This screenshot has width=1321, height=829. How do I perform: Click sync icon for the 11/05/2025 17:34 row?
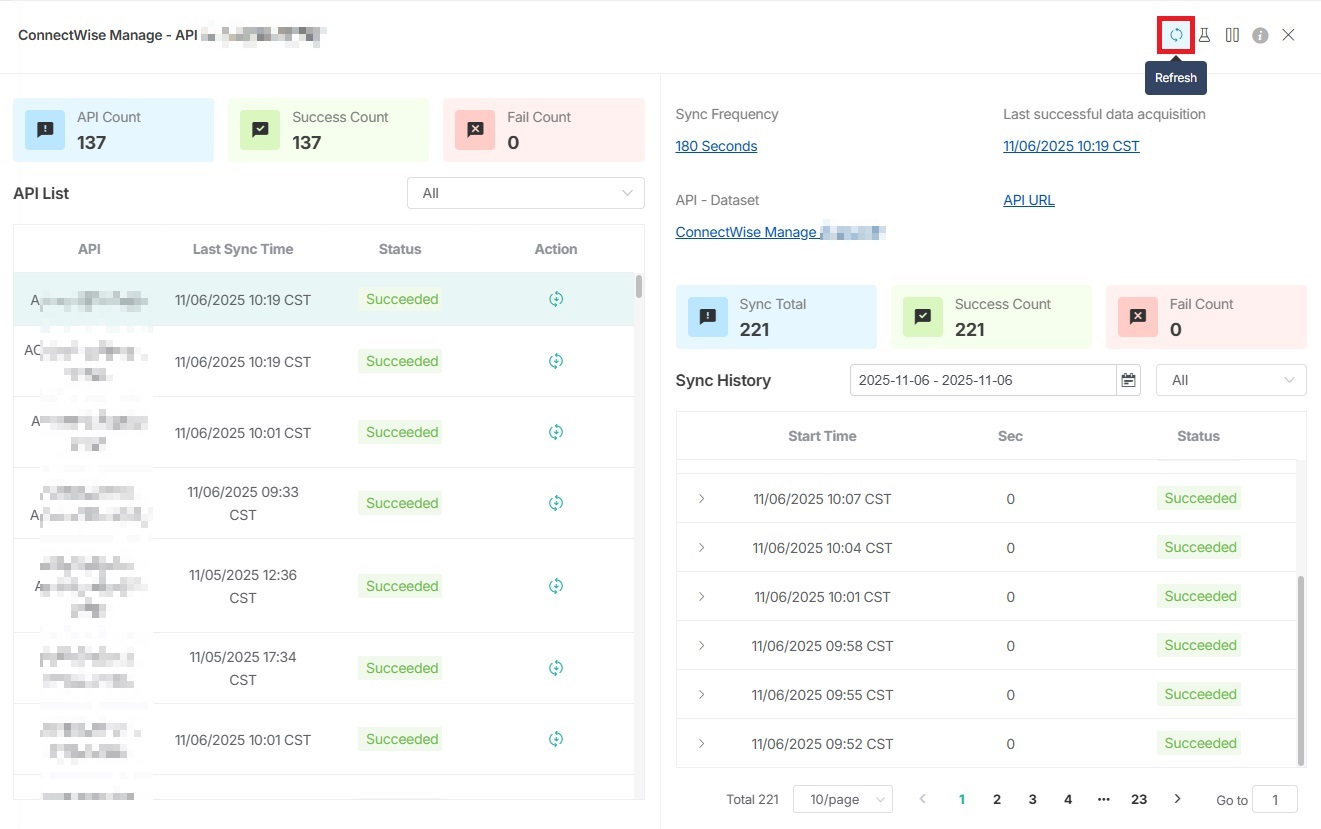[556, 668]
